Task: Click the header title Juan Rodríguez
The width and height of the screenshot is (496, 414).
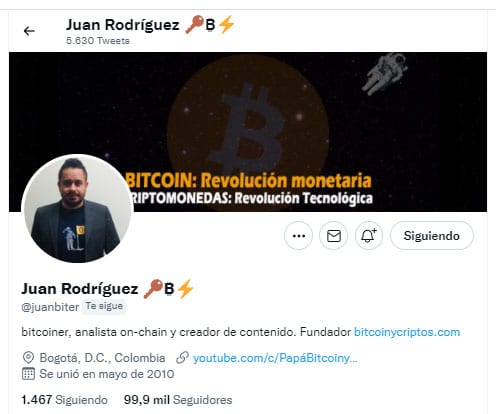Action: pyautogui.click(x=122, y=25)
